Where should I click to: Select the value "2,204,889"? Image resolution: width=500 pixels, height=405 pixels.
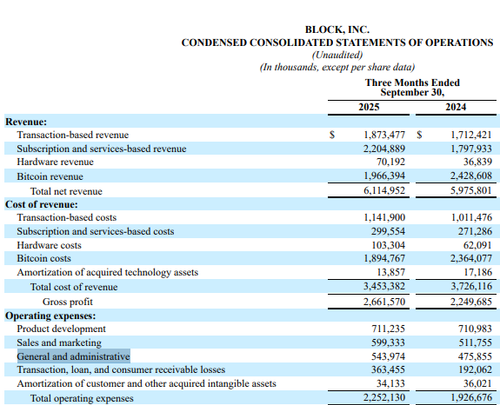tap(384, 149)
